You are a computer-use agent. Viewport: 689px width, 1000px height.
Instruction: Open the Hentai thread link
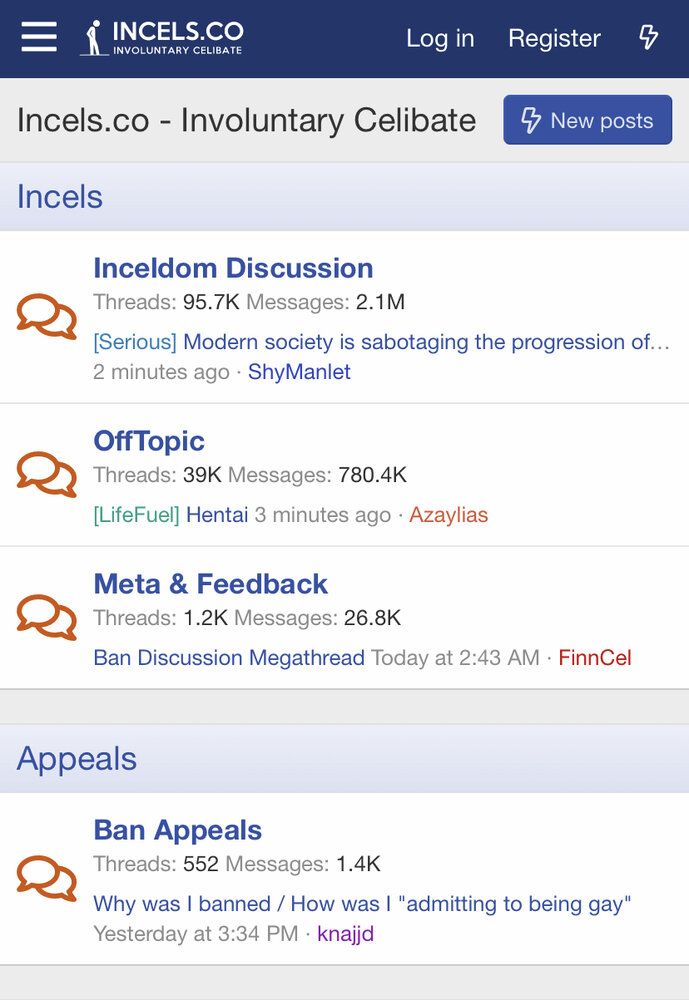[x=217, y=515]
